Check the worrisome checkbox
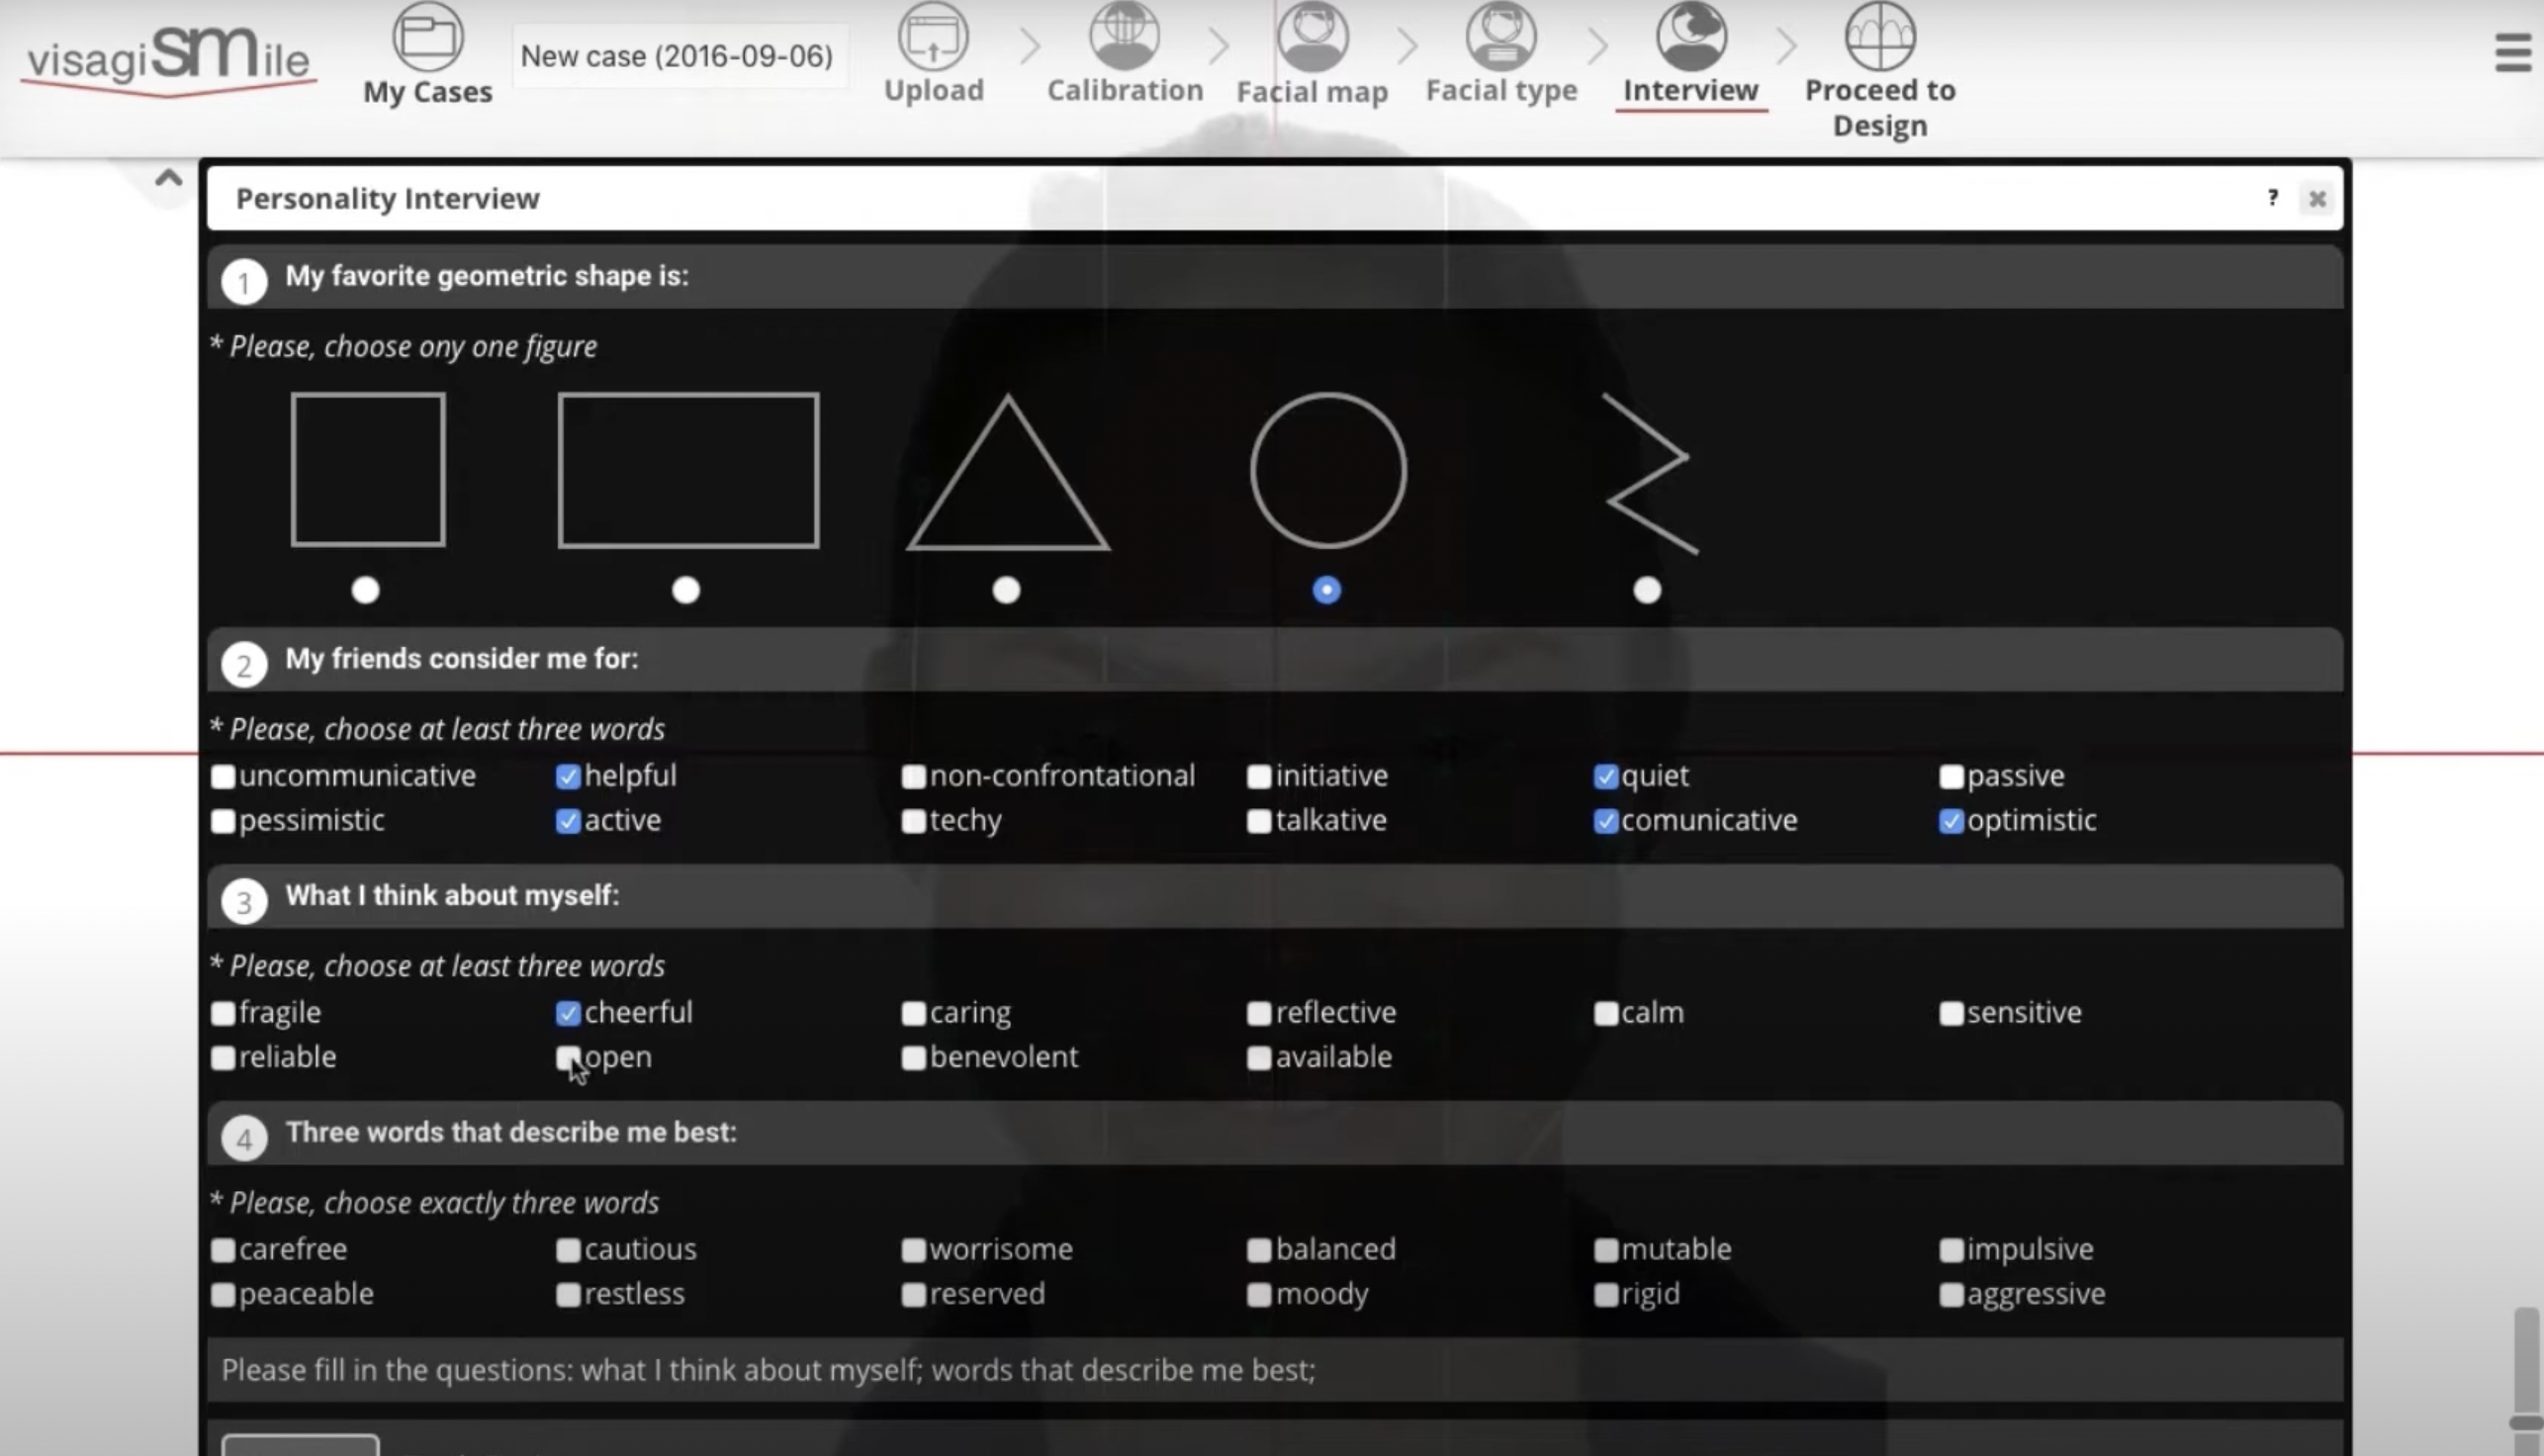The width and height of the screenshot is (2544, 1456). click(x=914, y=1250)
